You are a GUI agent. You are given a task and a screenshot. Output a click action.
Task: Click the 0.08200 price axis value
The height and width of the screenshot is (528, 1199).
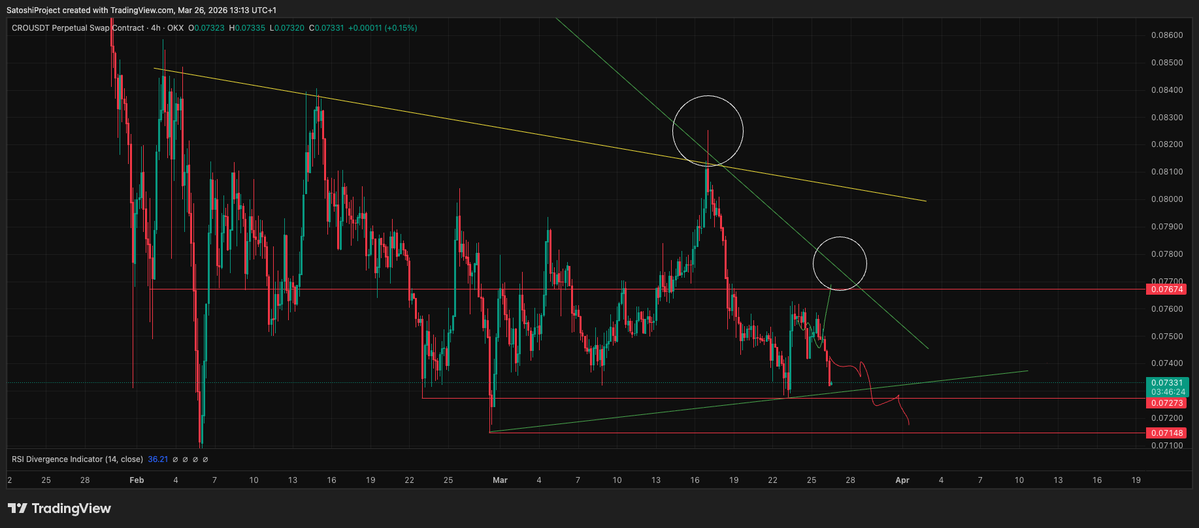[x=1165, y=145]
